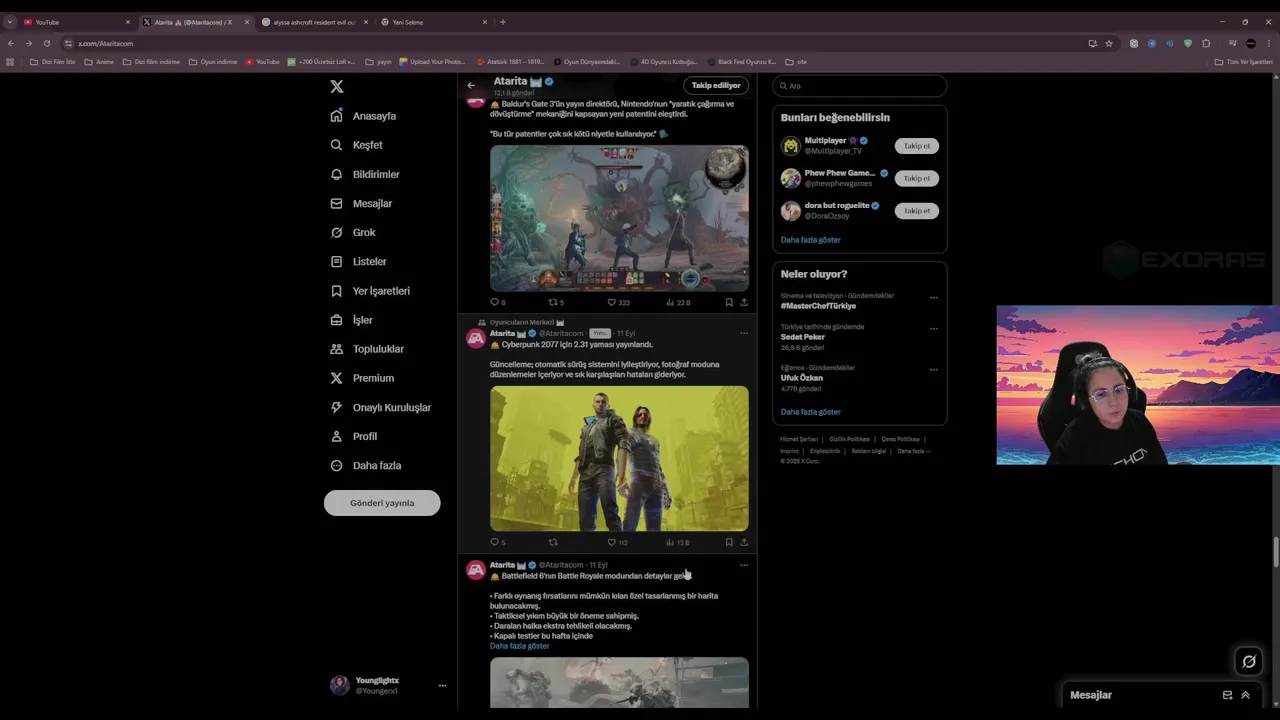Open İşler from the sidebar
The height and width of the screenshot is (720, 1280).
pos(352,320)
